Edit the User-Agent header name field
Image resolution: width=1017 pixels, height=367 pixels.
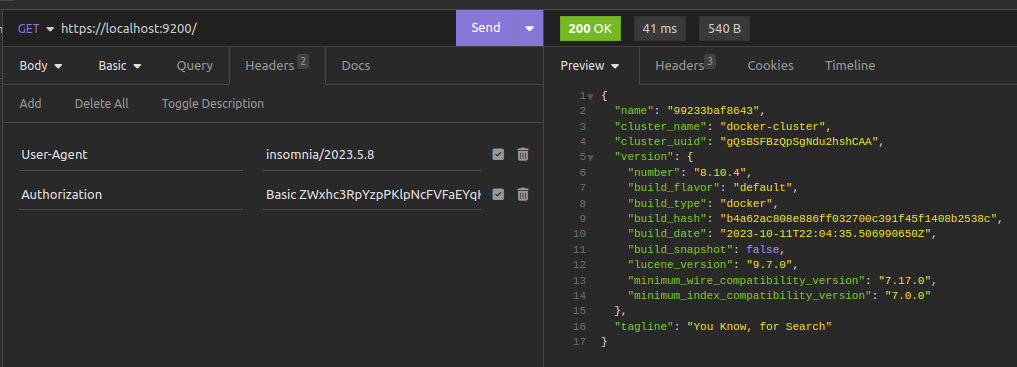pos(131,155)
